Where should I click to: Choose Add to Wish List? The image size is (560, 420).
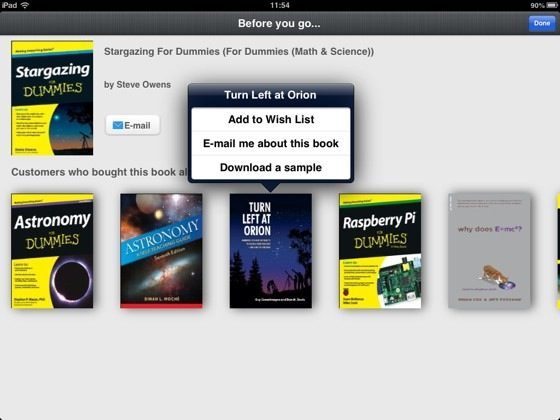271,119
